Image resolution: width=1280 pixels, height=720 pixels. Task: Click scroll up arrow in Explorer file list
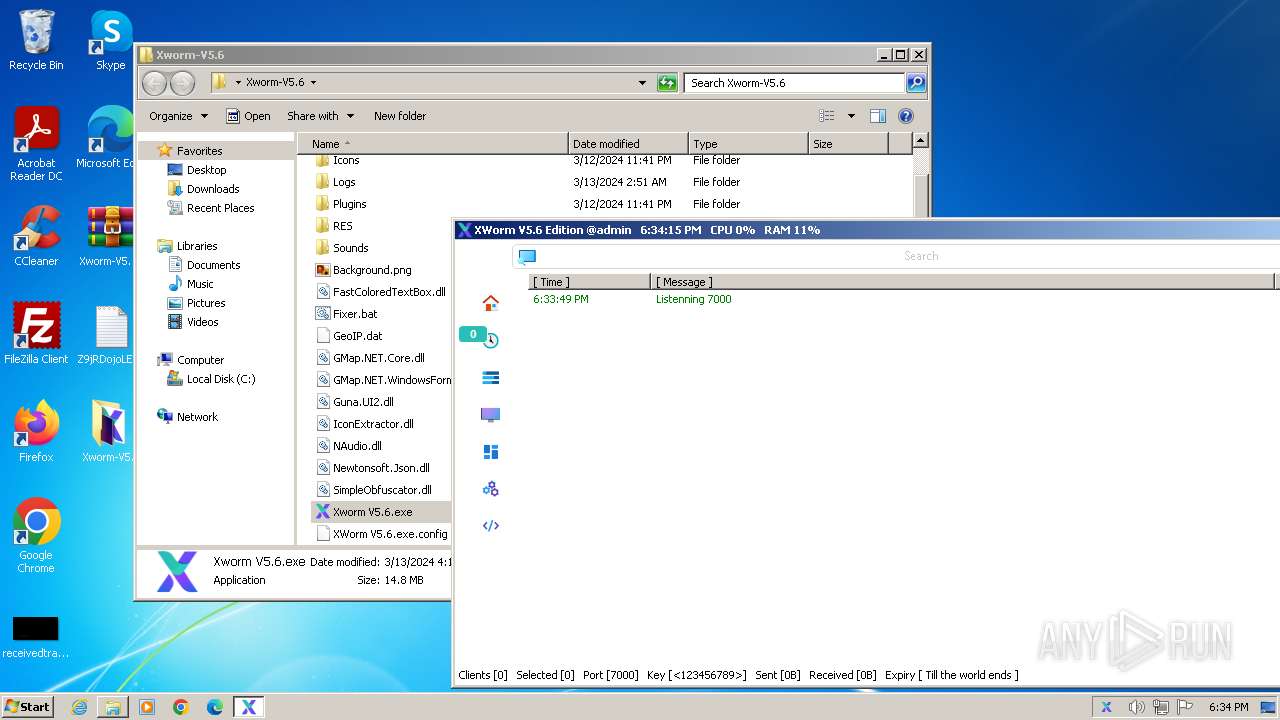point(921,141)
